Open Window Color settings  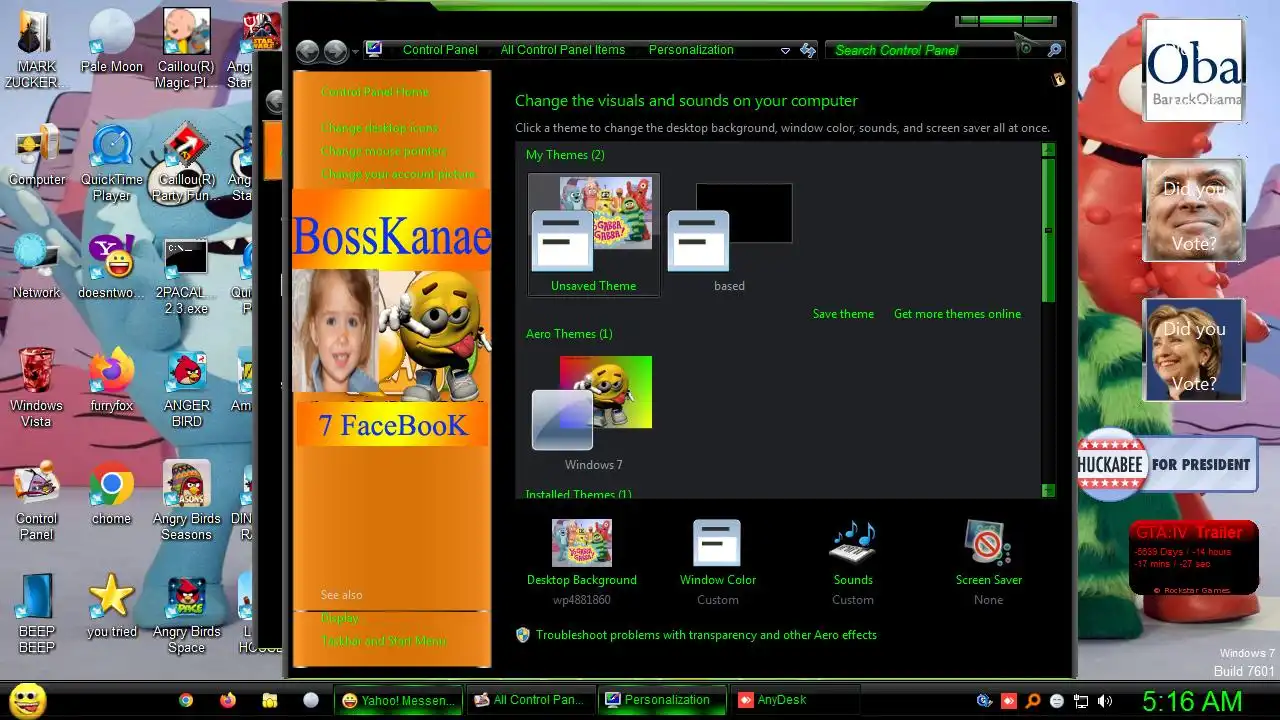(x=717, y=561)
